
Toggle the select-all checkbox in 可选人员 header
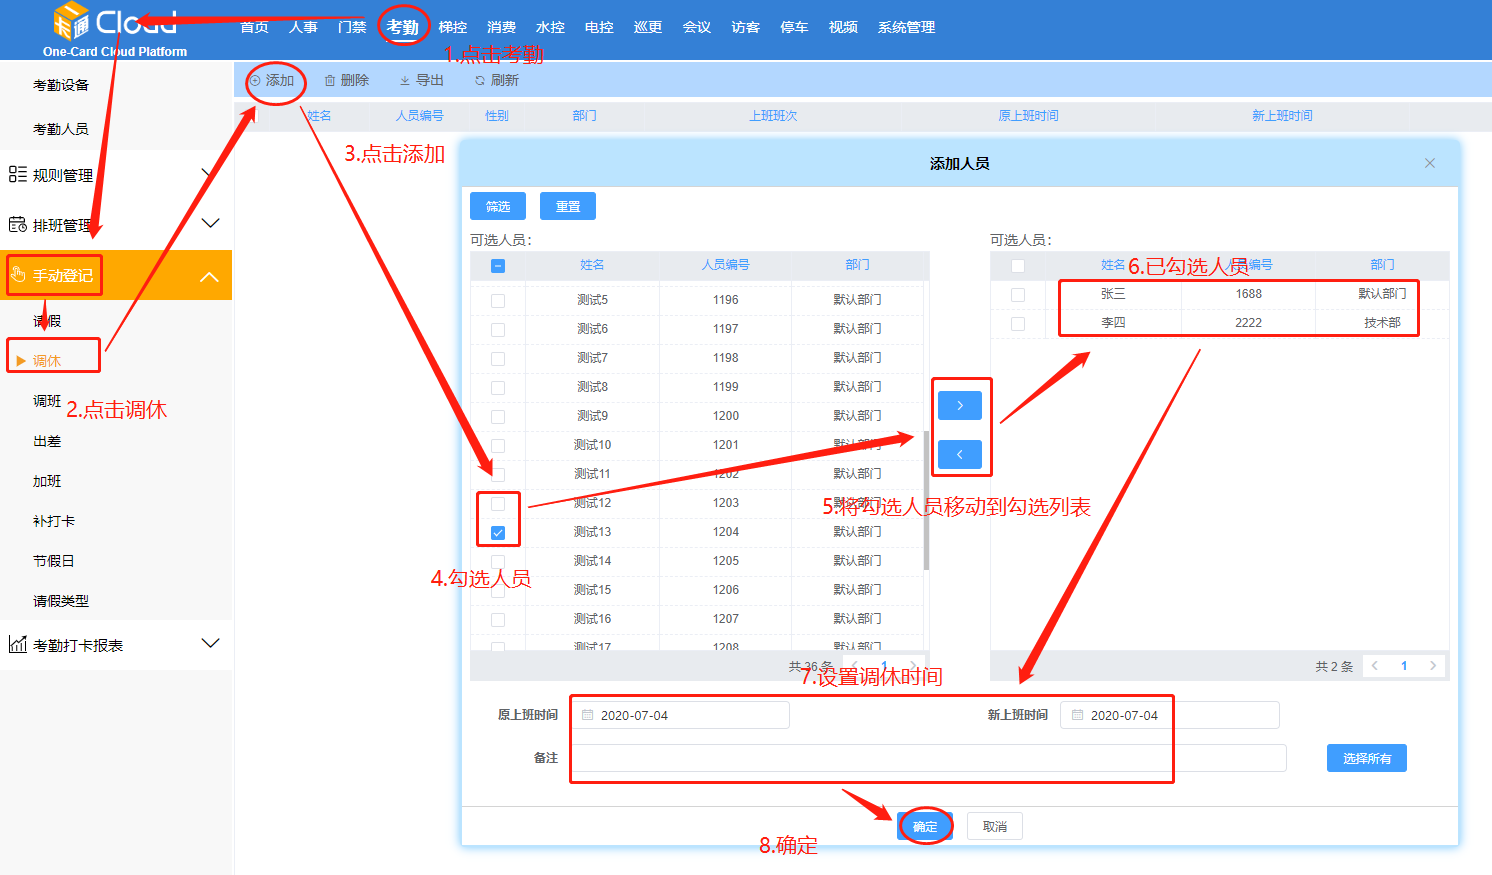pos(497,265)
